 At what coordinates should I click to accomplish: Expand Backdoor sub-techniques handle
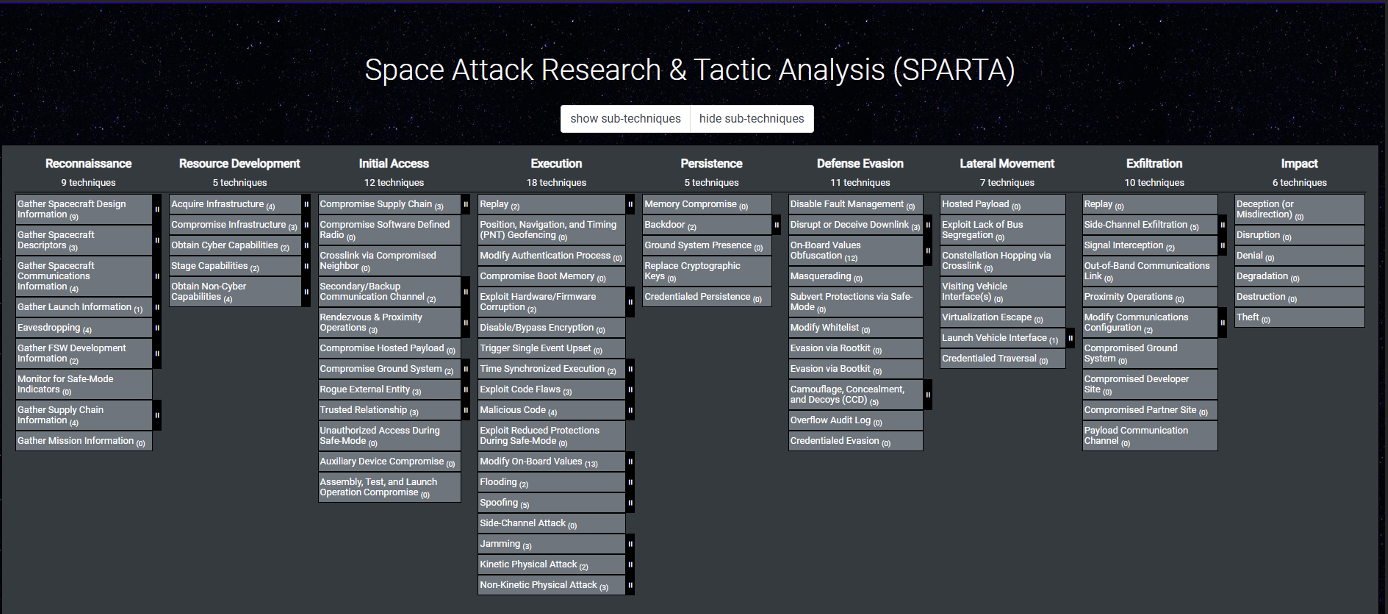coord(776,225)
